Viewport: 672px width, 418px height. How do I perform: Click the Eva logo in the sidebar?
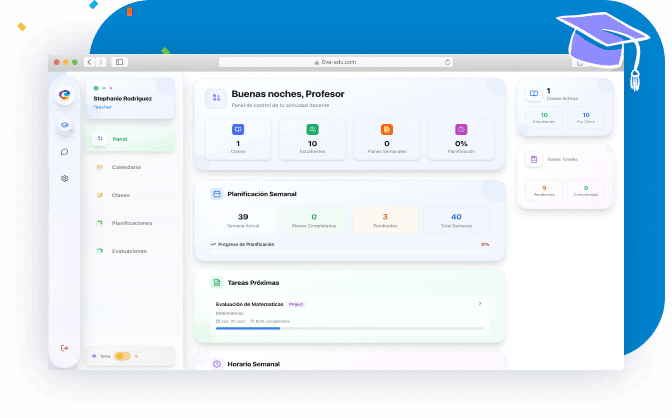pyautogui.click(x=65, y=95)
